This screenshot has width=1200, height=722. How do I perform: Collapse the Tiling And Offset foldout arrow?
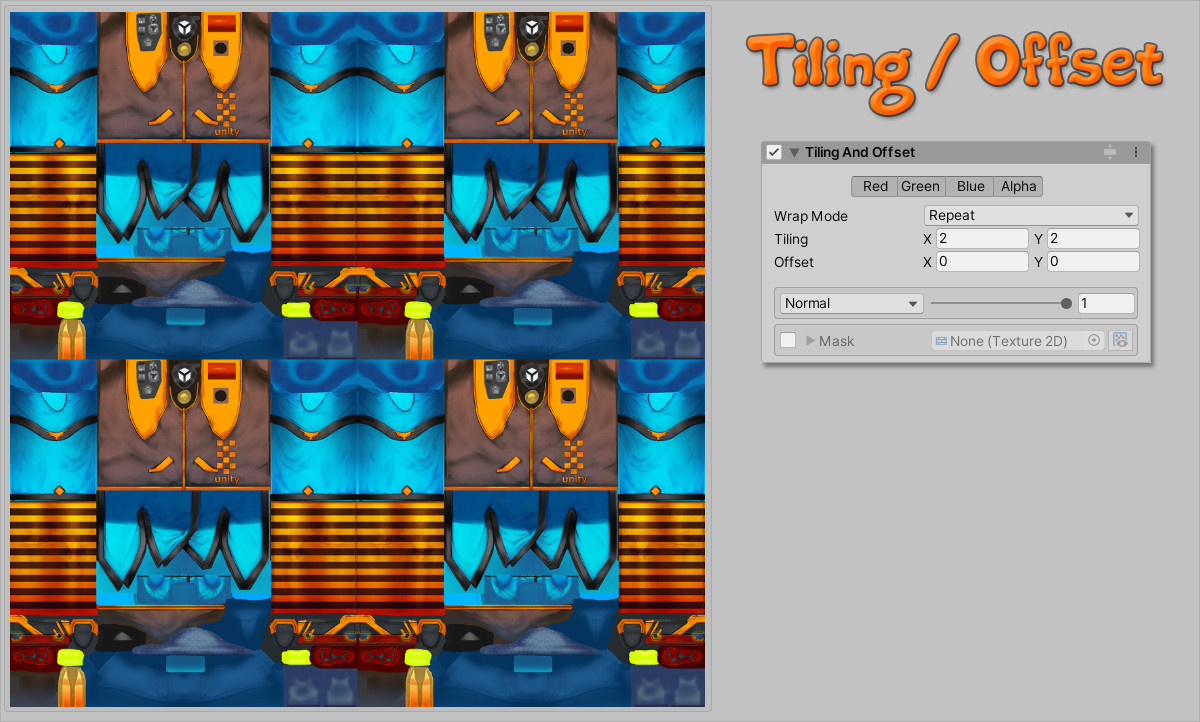coord(794,153)
